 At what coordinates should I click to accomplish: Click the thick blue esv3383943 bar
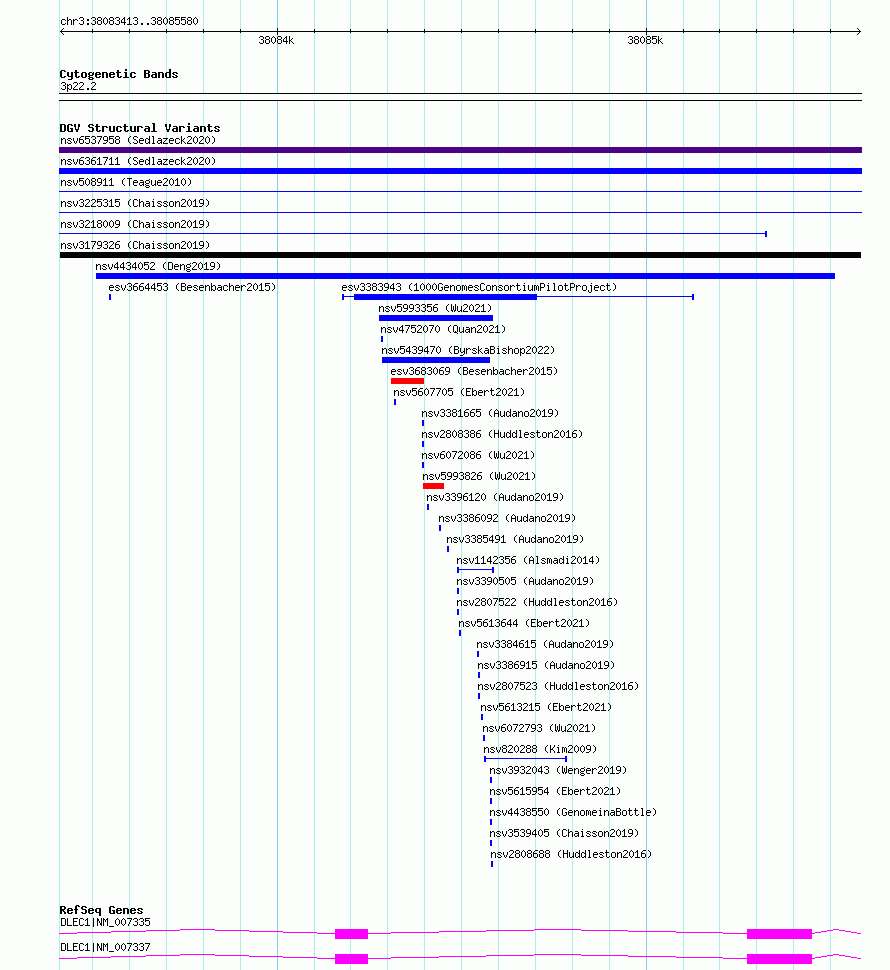(x=445, y=297)
